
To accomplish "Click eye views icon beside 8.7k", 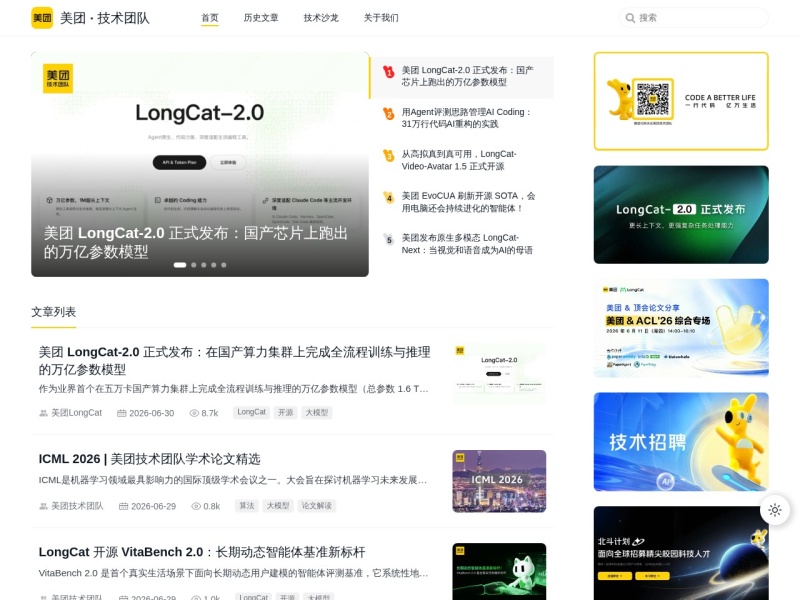I will 194,413.
